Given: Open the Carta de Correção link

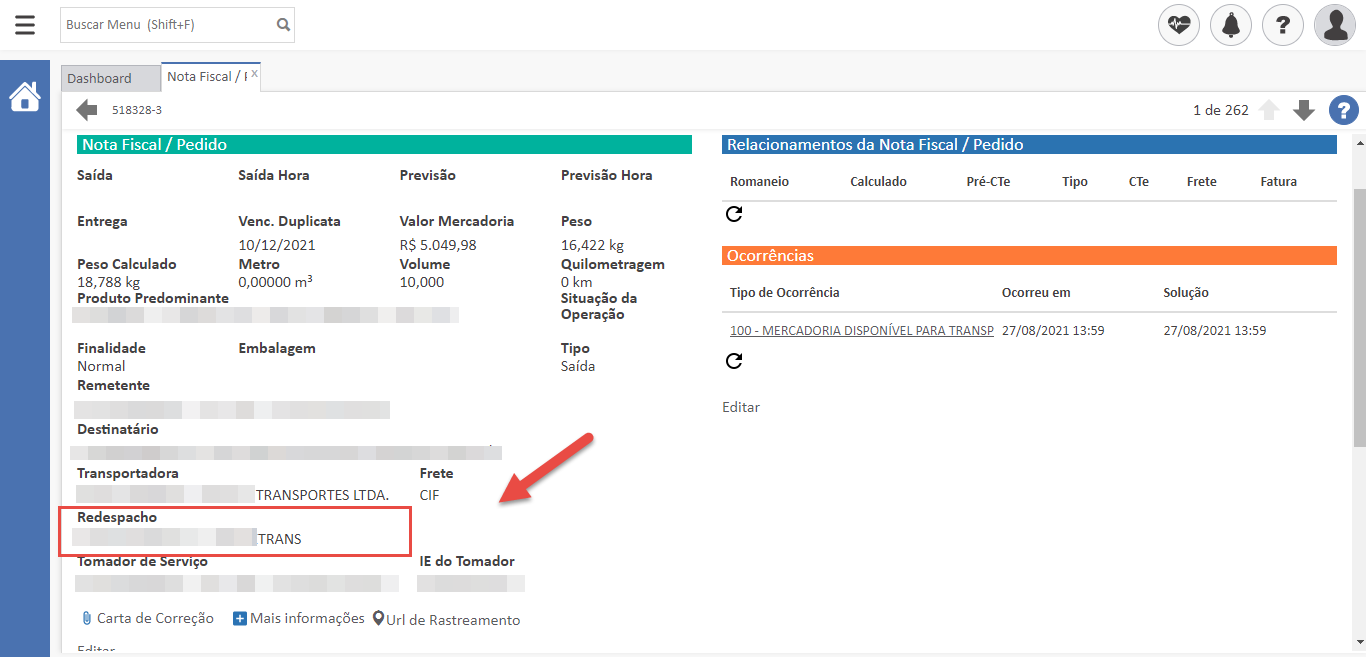Looking at the screenshot, I should 154,618.
